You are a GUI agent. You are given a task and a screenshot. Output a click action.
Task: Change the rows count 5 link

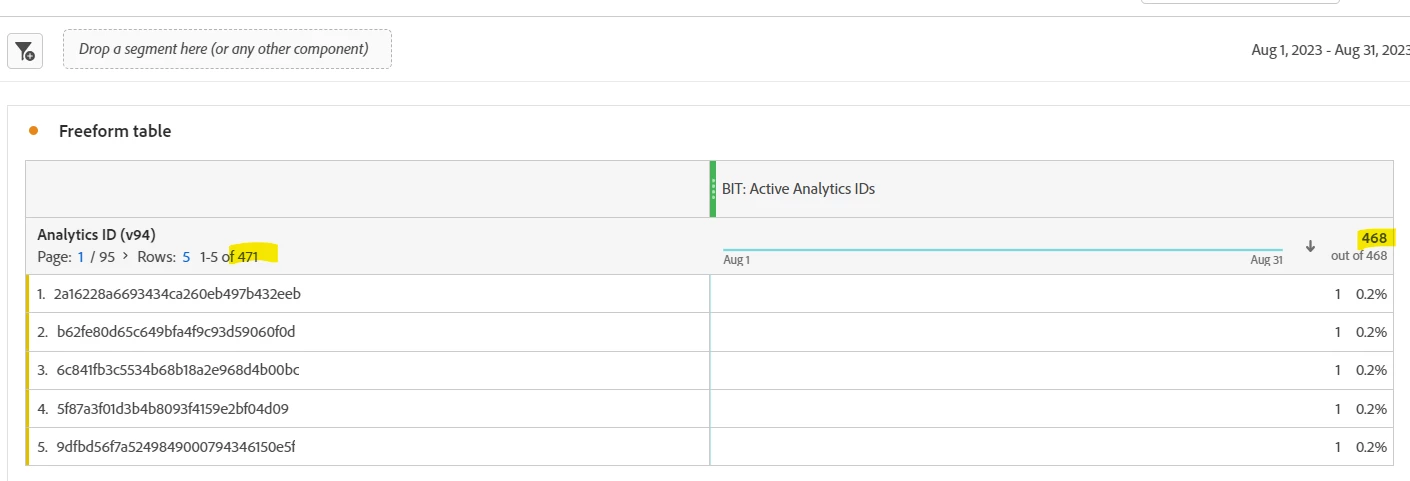[186, 257]
